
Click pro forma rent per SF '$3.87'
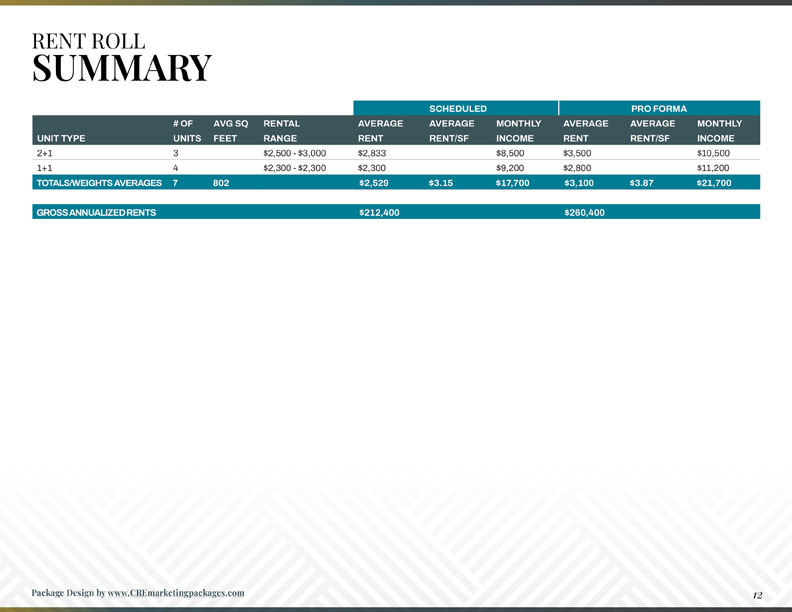(641, 183)
